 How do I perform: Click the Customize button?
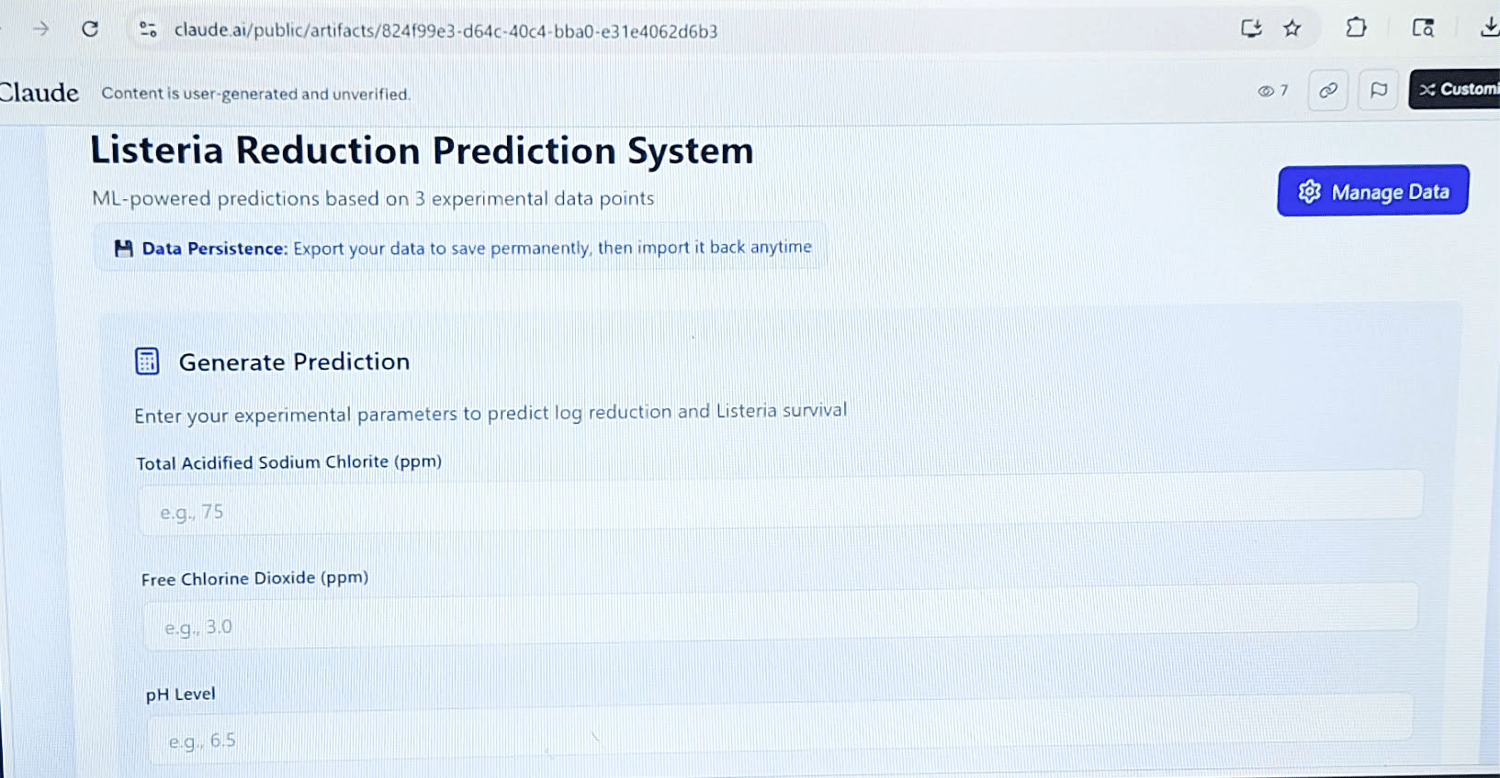[x=1456, y=89]
